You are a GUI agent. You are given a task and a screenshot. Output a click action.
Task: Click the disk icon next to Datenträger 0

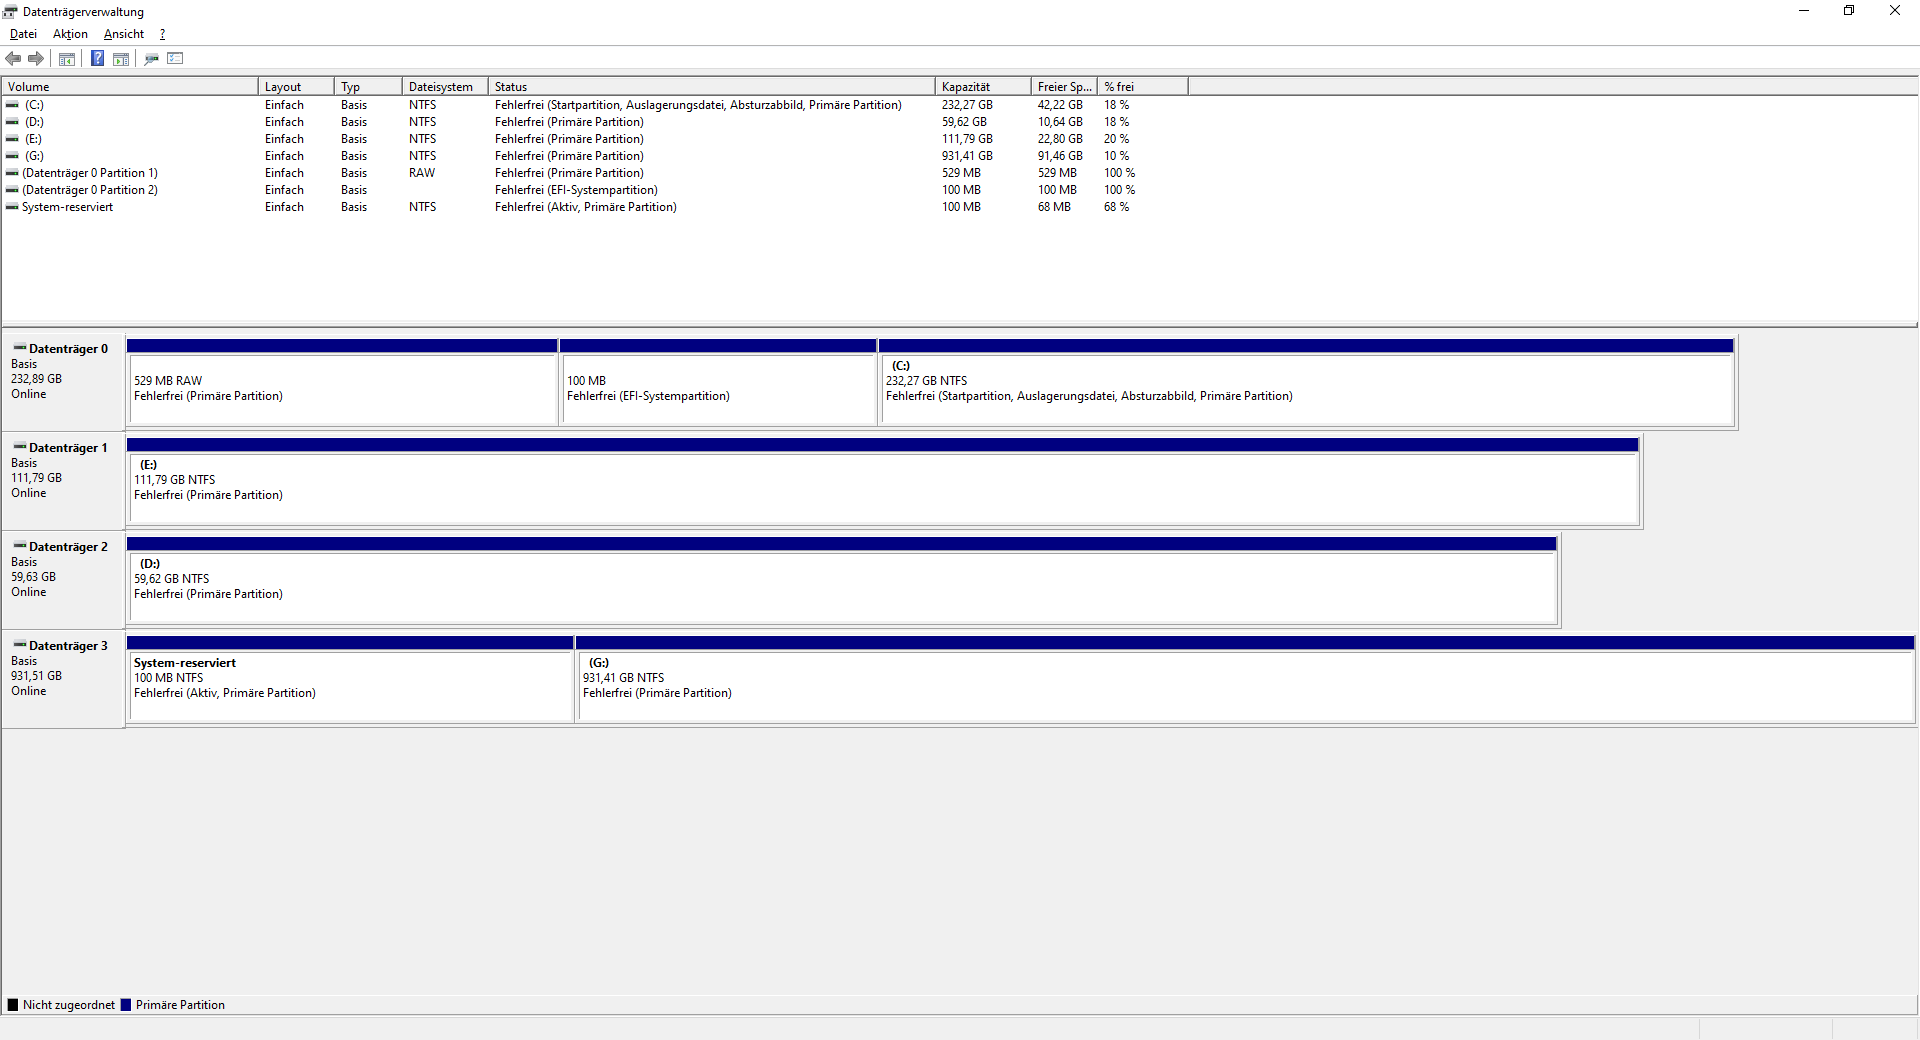tap(20, 348)
